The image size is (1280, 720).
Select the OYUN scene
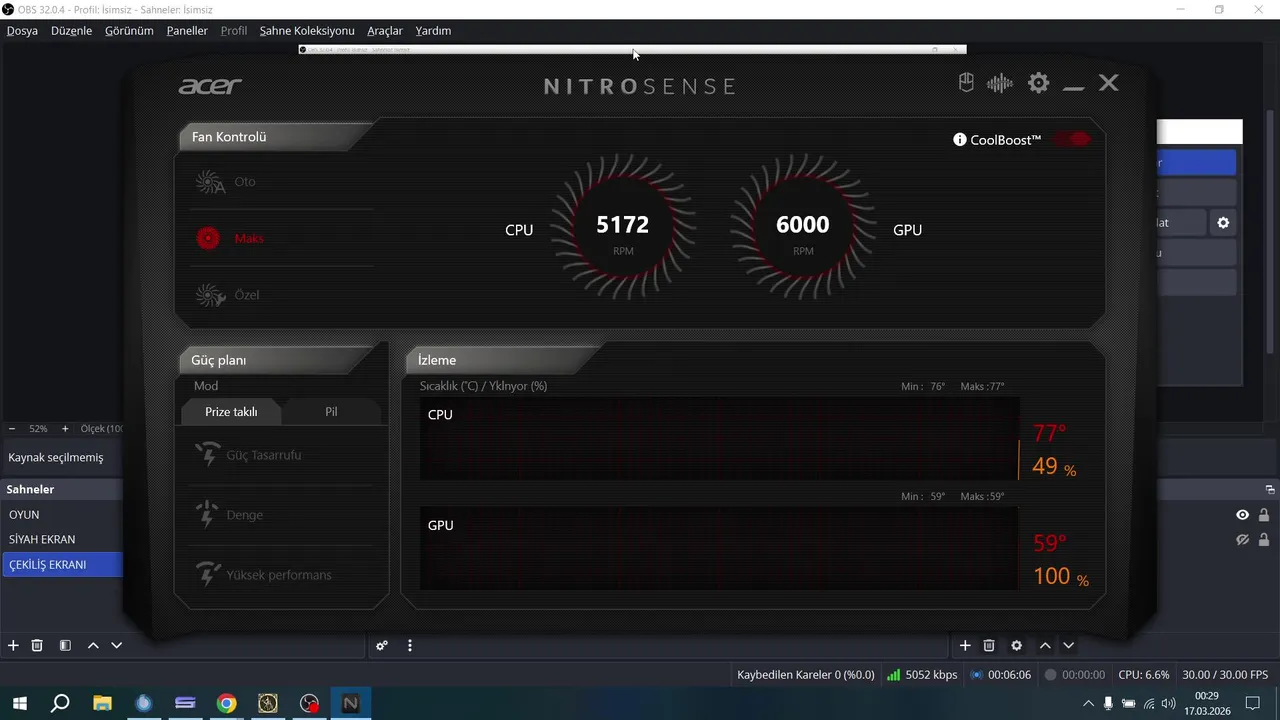click(x=61, y=515)
